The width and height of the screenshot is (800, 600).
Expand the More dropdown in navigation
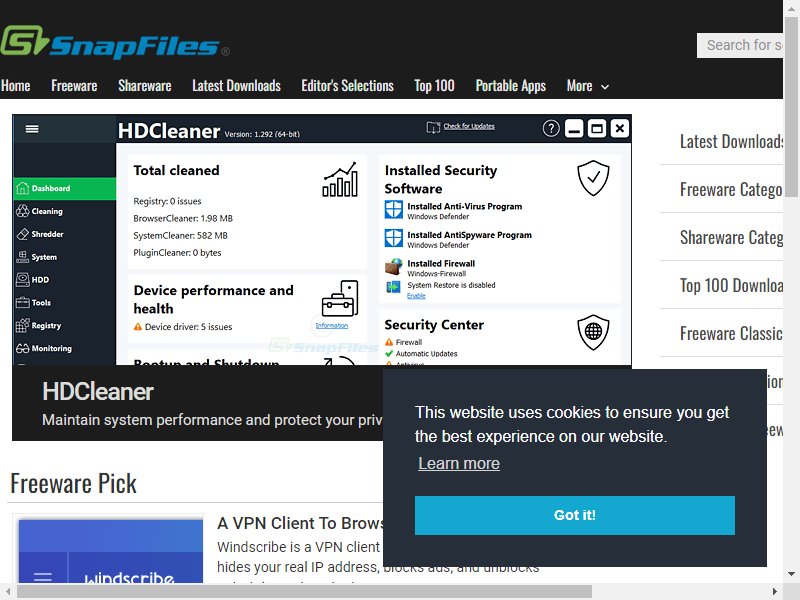588,86
